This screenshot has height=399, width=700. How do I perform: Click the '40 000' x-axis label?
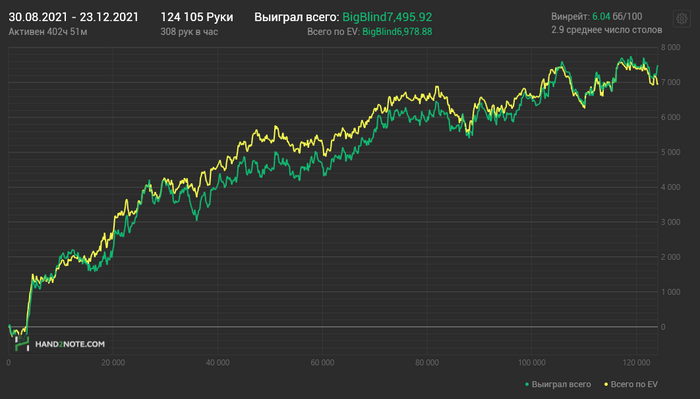point(217,362)
